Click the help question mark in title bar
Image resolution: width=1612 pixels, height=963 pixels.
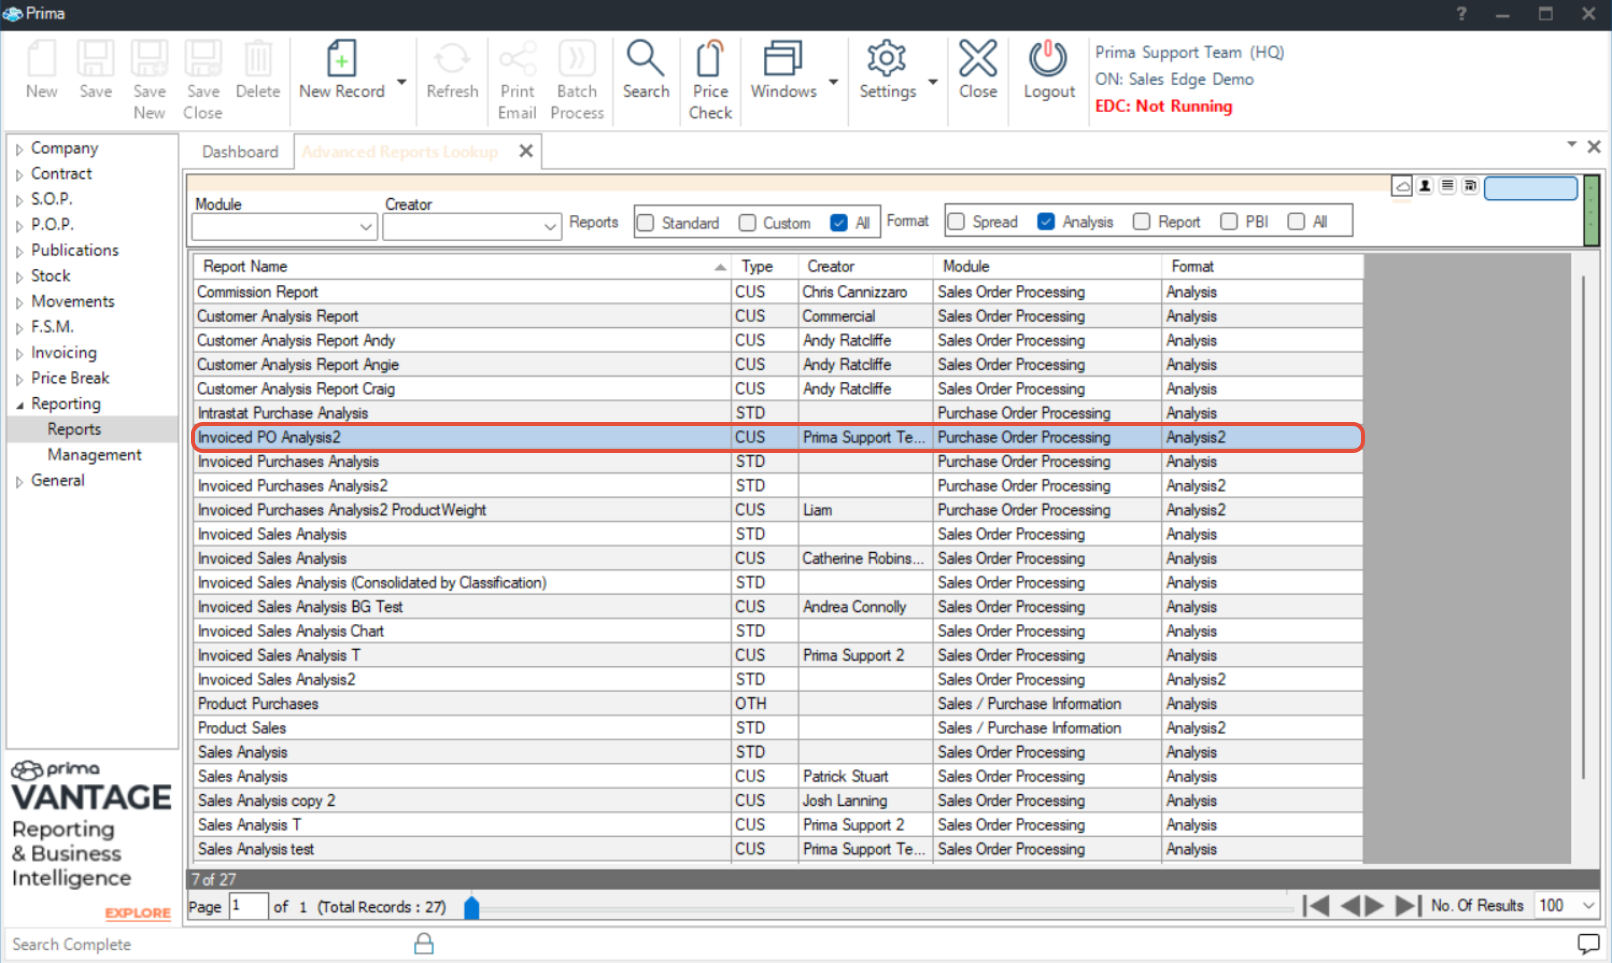pyautogui.click(x=1461, y=14)
